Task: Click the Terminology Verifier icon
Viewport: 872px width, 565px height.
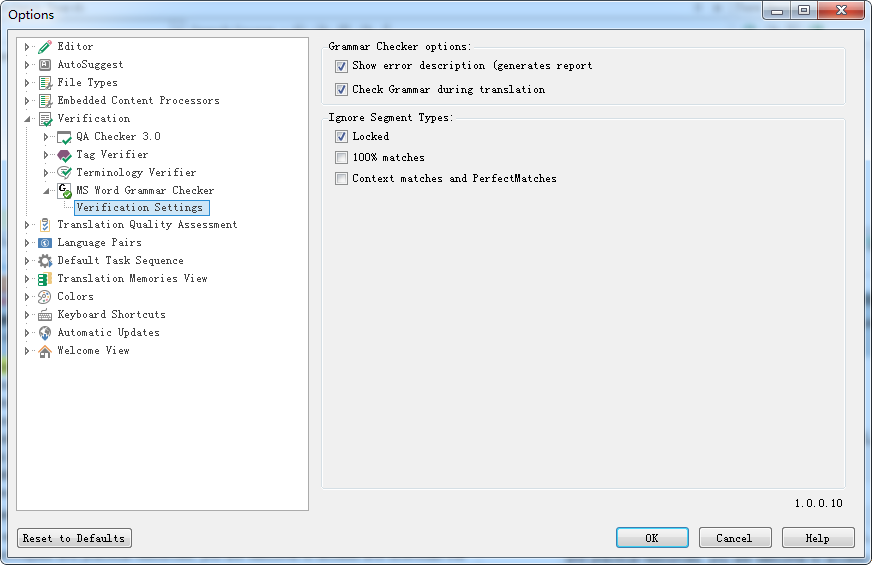Action: click(64, 173)
